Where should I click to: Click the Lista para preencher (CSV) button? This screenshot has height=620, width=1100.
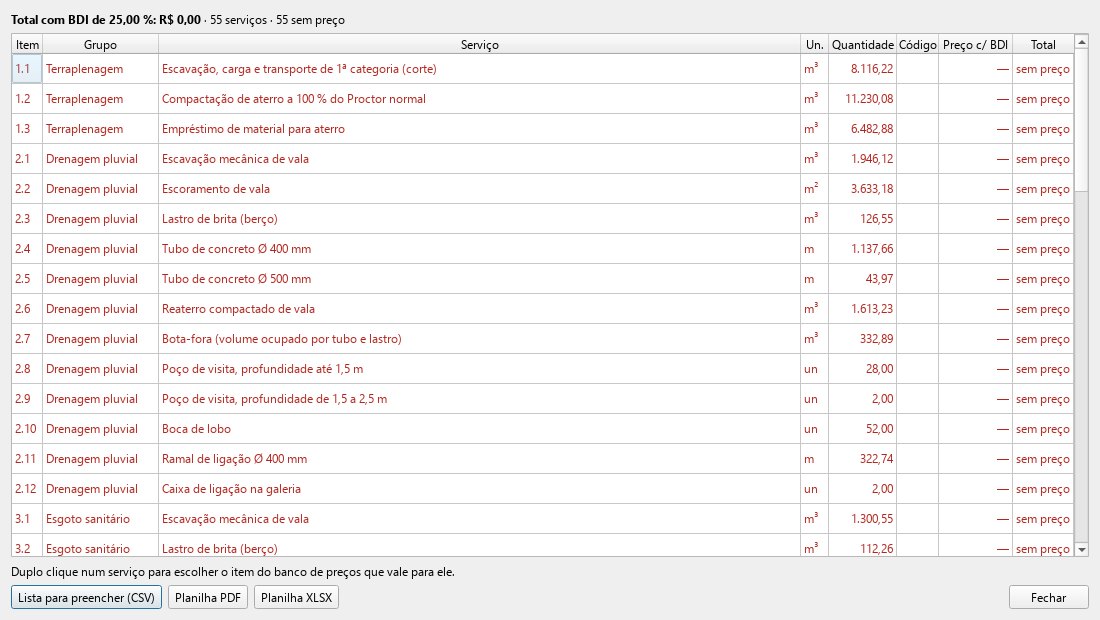tap(86, 598)
